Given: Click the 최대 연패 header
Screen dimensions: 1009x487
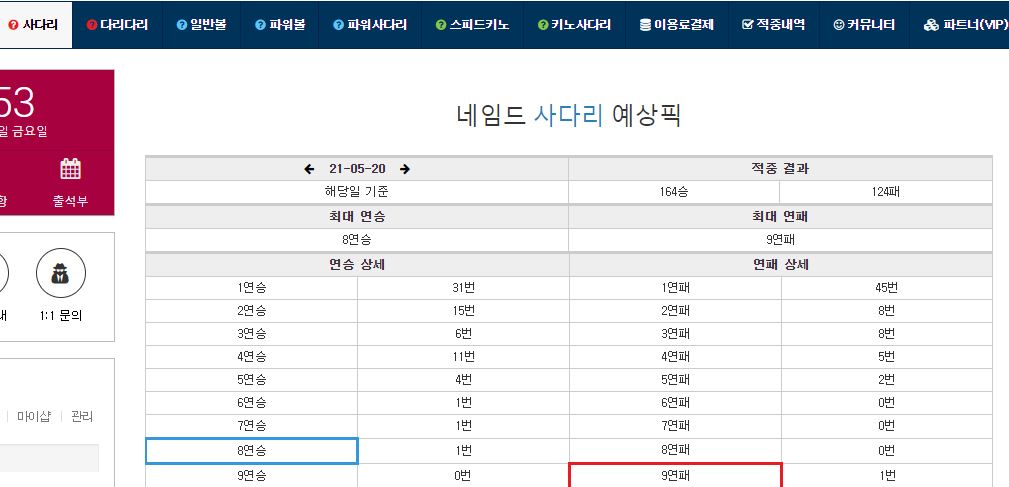Looking at the screenshot, I should [x=781, y=217].
